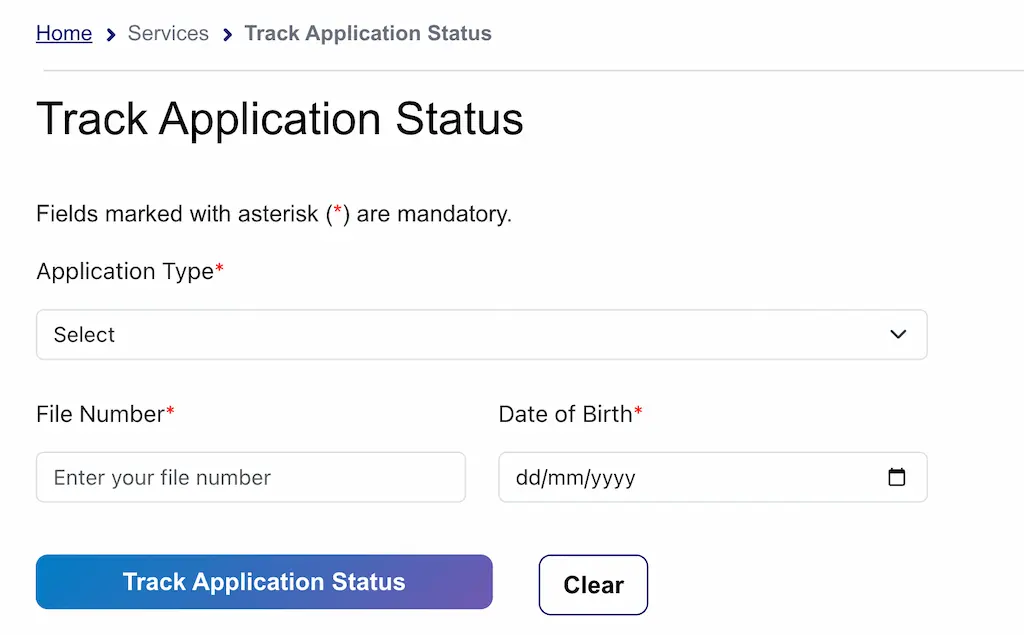
Task: Click the chevron icon after Services breadcrumb
Action: [227, 35]
